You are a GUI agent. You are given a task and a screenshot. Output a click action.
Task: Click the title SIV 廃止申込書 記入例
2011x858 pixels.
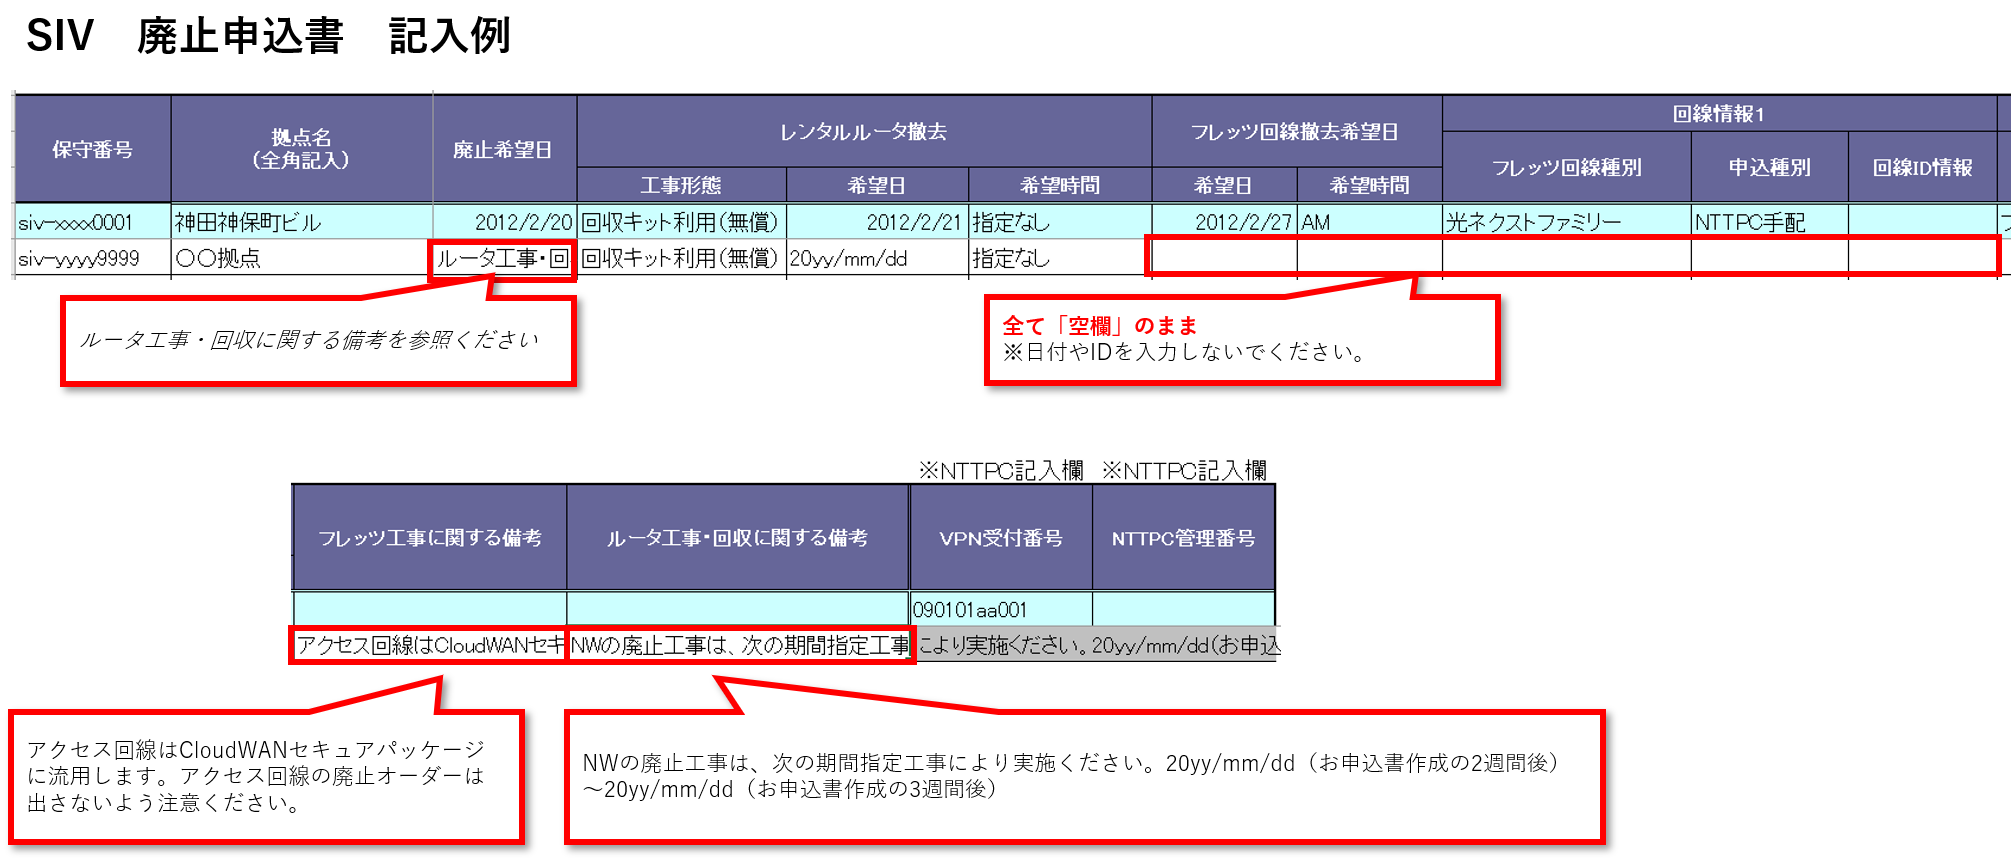pyautogui.click(x=268, y=36)
